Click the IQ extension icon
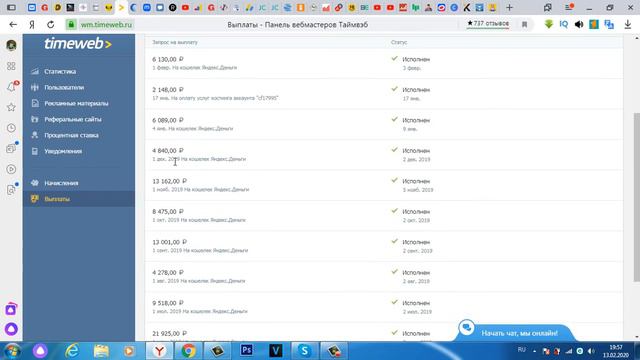 564,24
